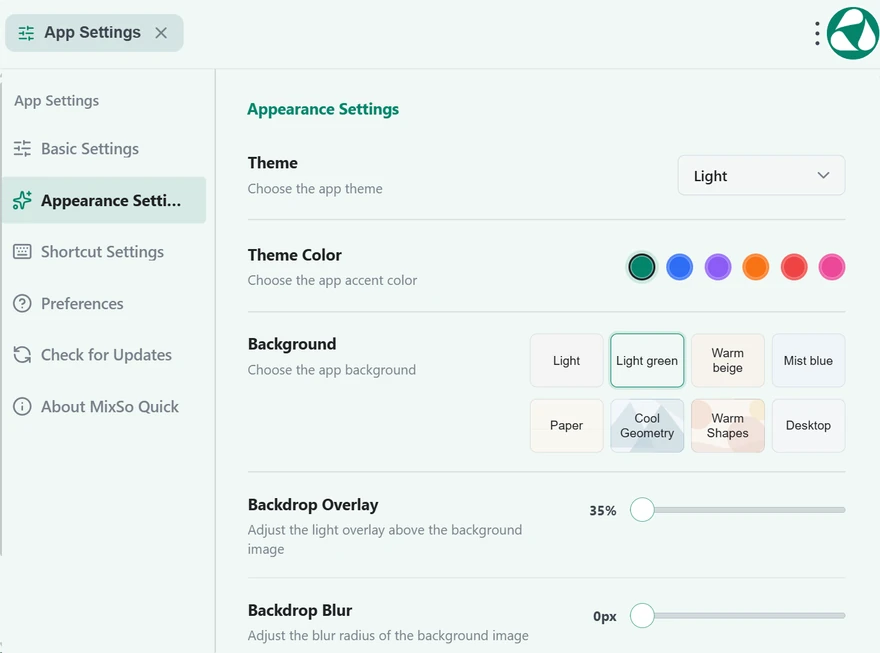Click the Shortcut Settings keyboard icon
Screen dimensions: 880x653
point(22,251)
